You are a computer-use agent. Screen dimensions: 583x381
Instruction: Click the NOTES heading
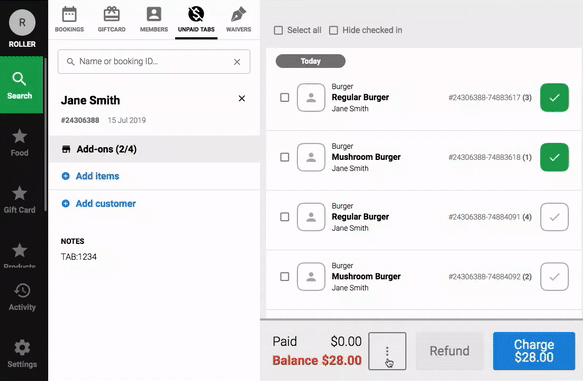(73, 241)
